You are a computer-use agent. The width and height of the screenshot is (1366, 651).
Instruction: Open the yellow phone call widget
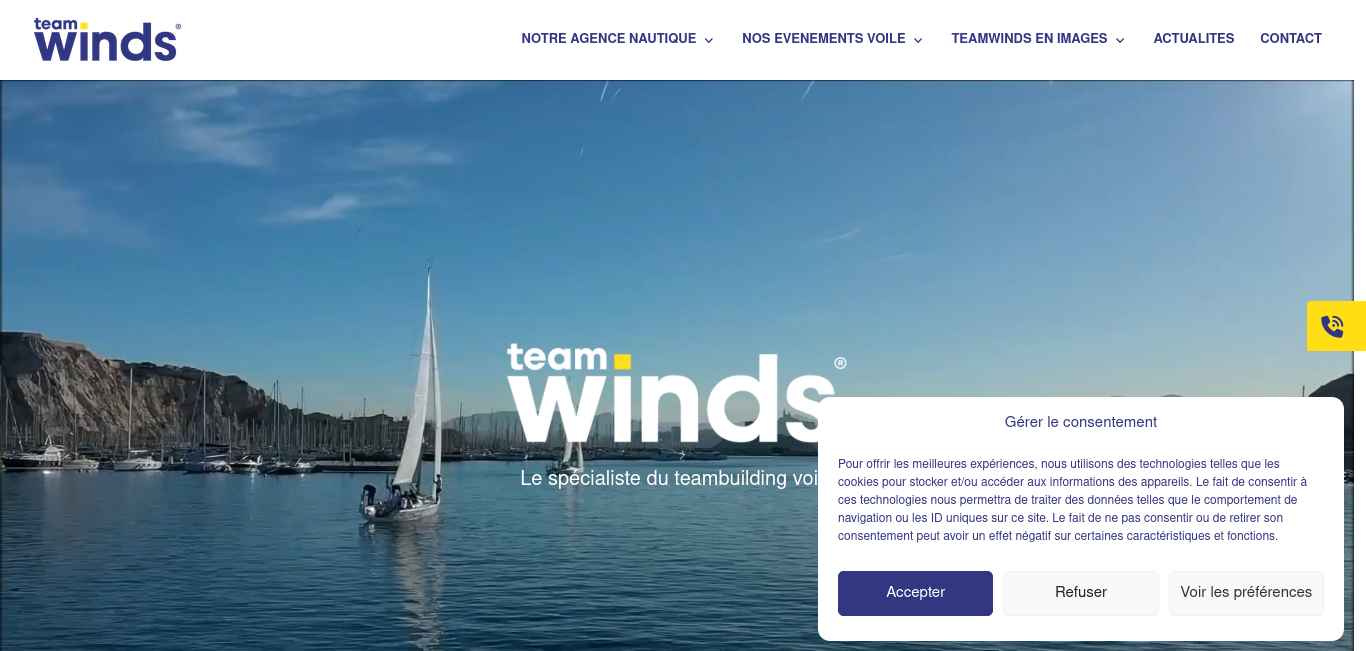coord(1336,326)
